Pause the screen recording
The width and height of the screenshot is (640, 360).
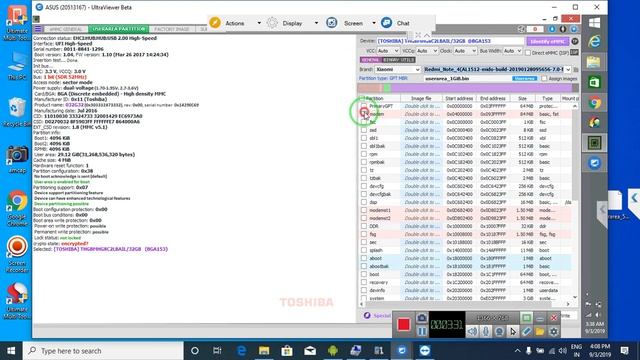[x=422, y=331]
